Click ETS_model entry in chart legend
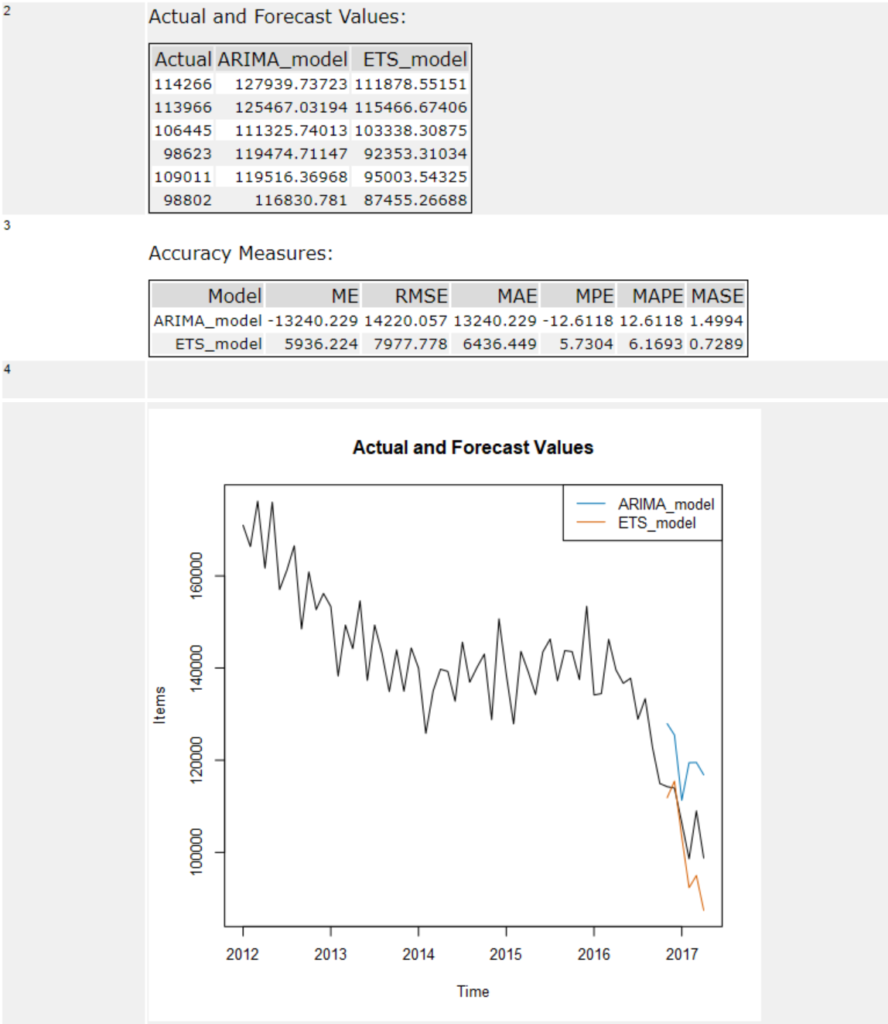 pyautogui.click(x=657, y=523)
